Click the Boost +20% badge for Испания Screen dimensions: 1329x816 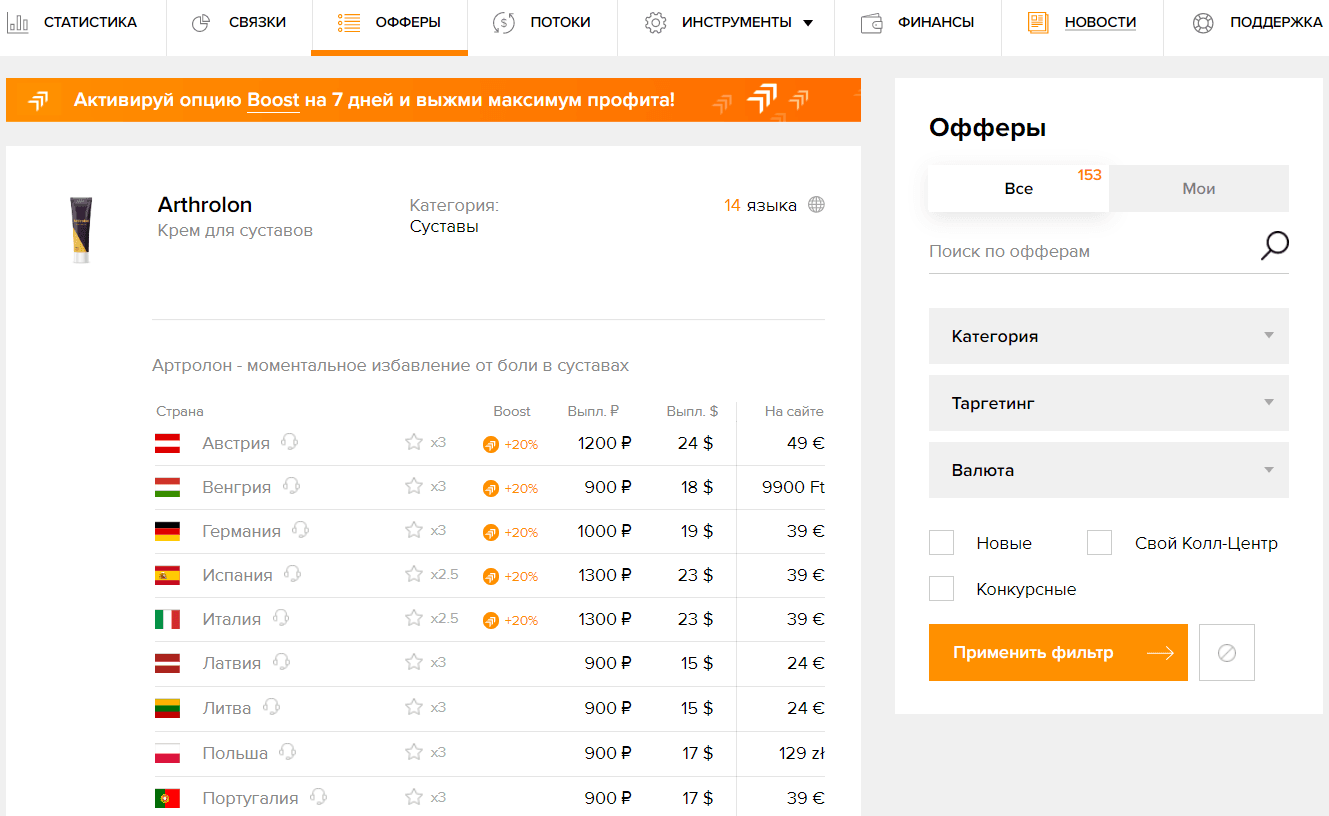point(510,576)
